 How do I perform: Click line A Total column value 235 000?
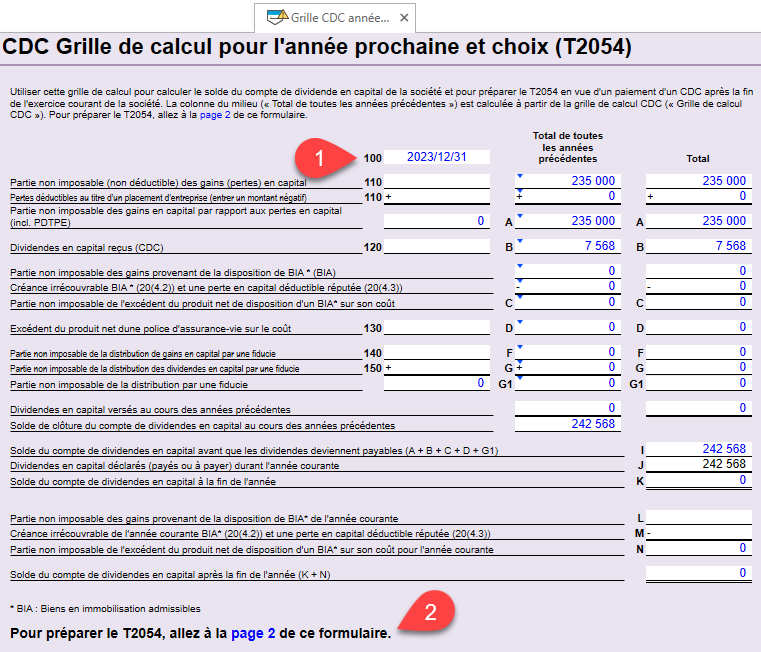click(x=699, y=221)
